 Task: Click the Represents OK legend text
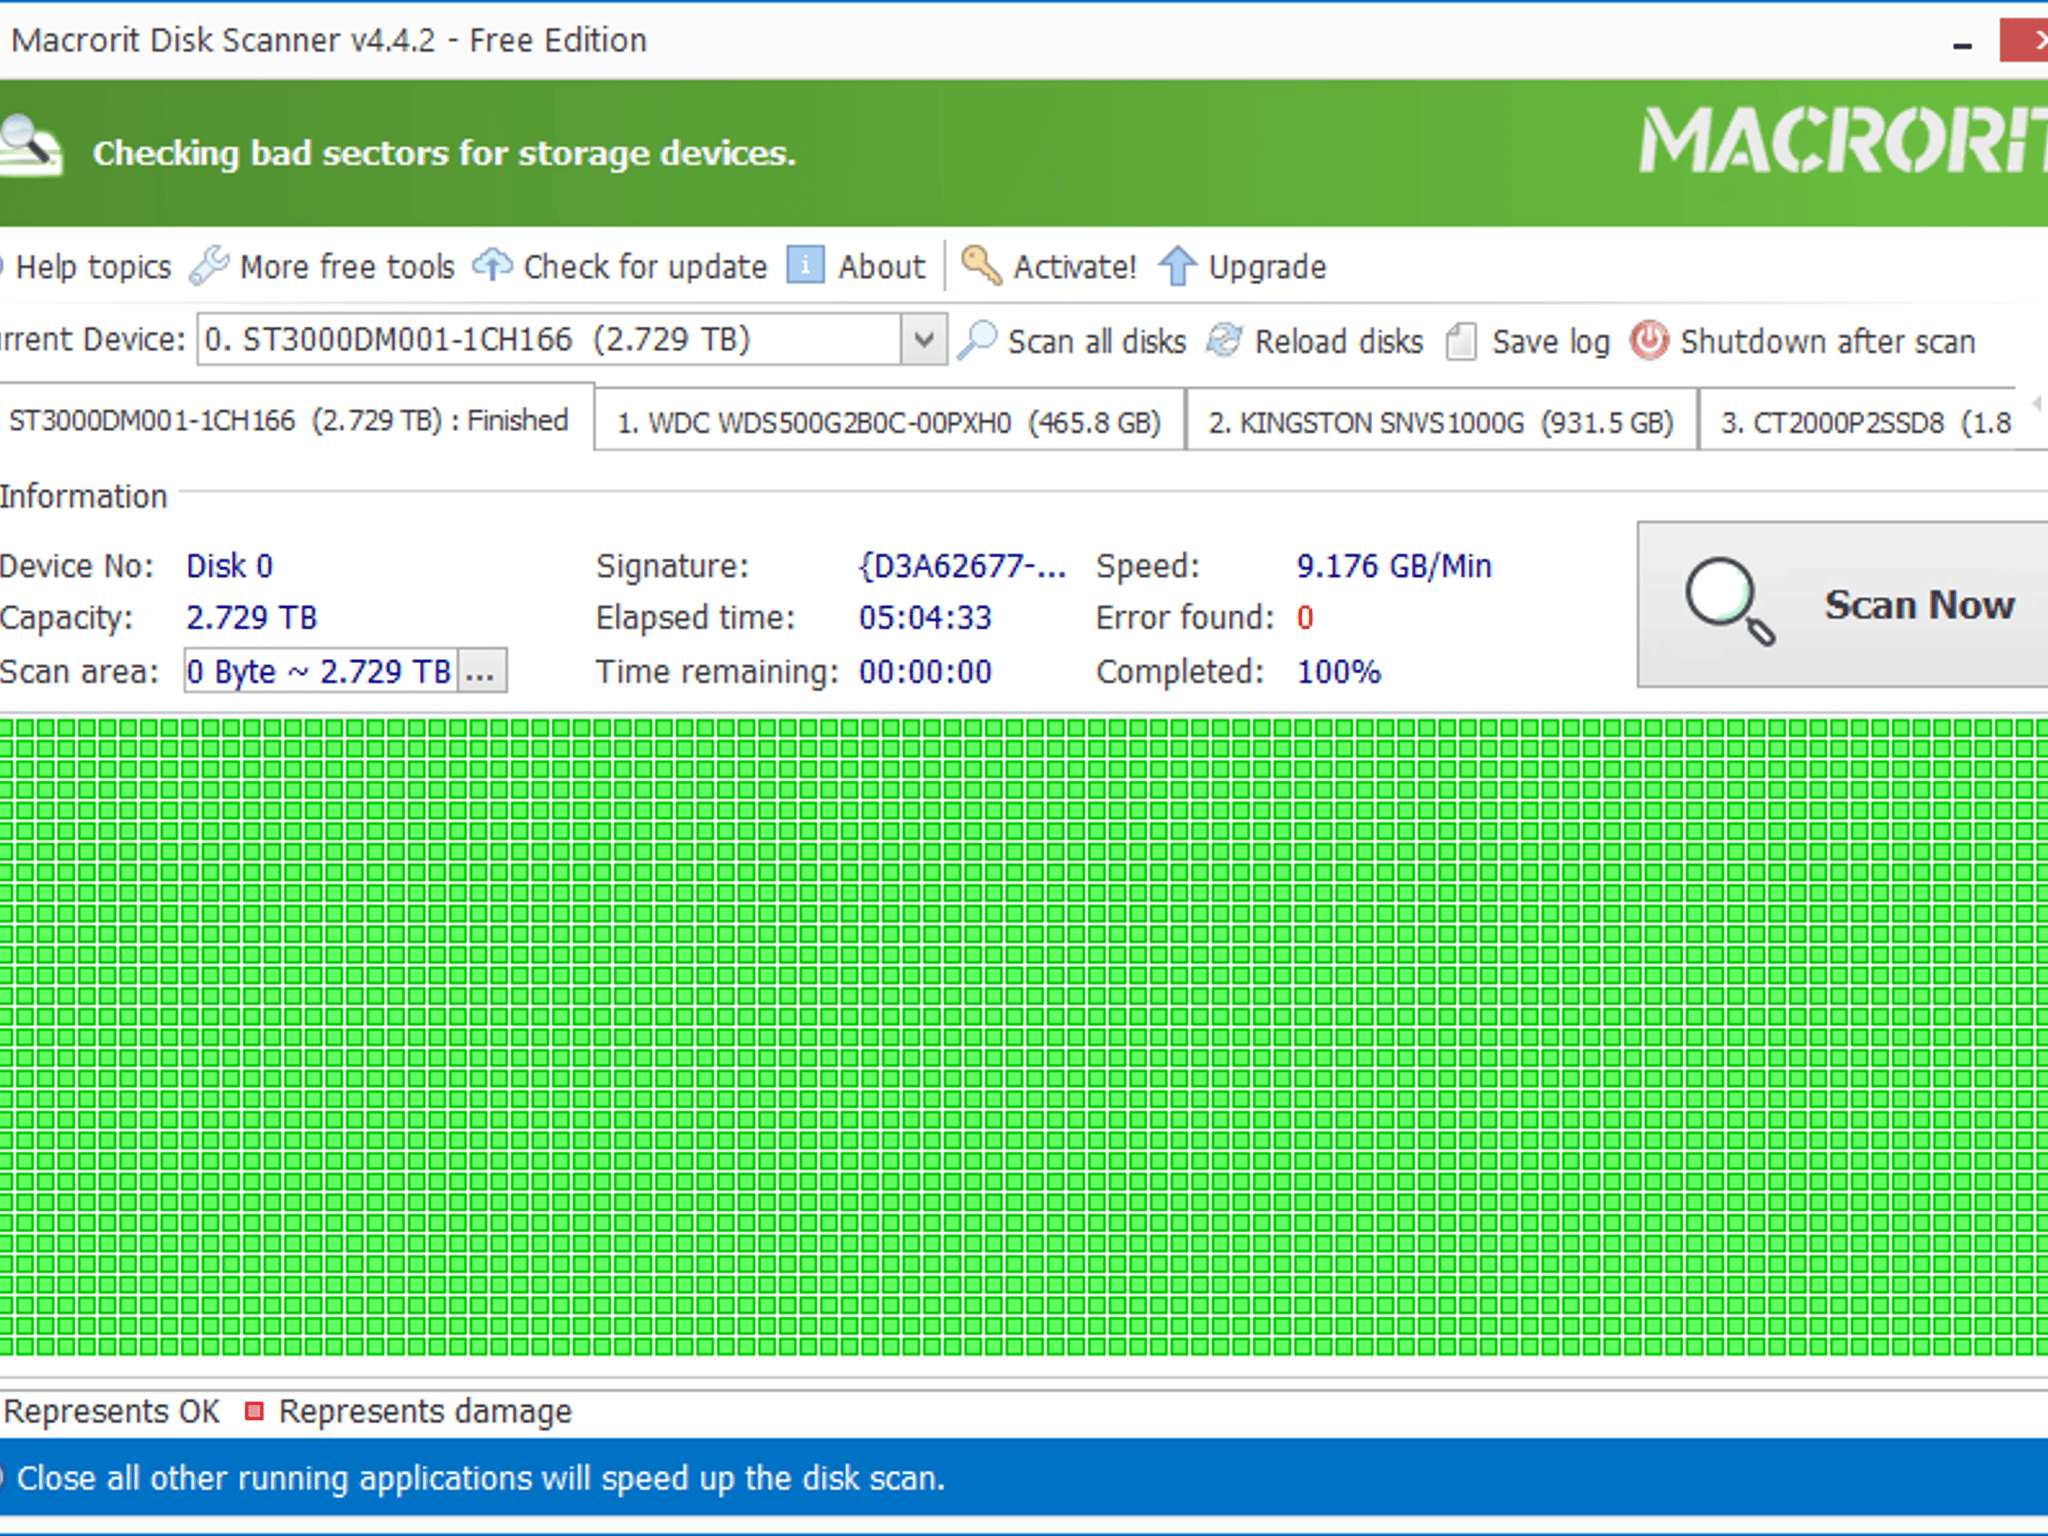point(111,1411)
